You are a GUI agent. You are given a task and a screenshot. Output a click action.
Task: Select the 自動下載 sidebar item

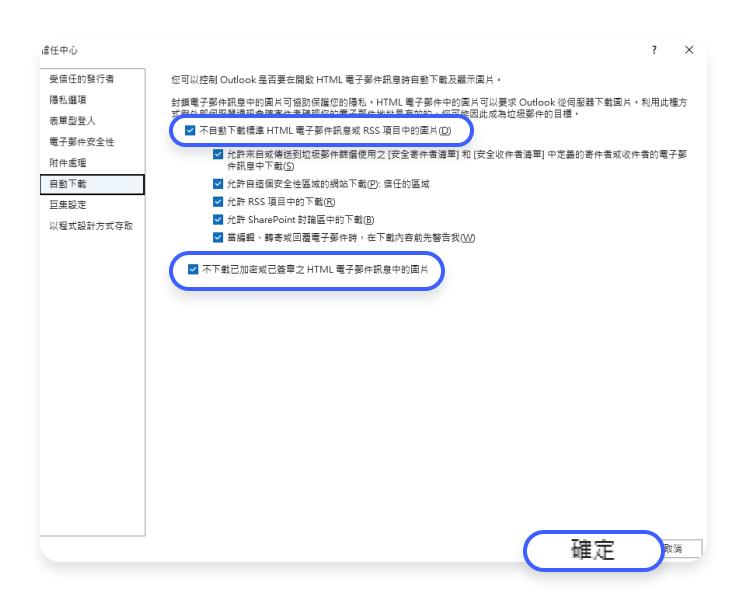coord(92,184)
